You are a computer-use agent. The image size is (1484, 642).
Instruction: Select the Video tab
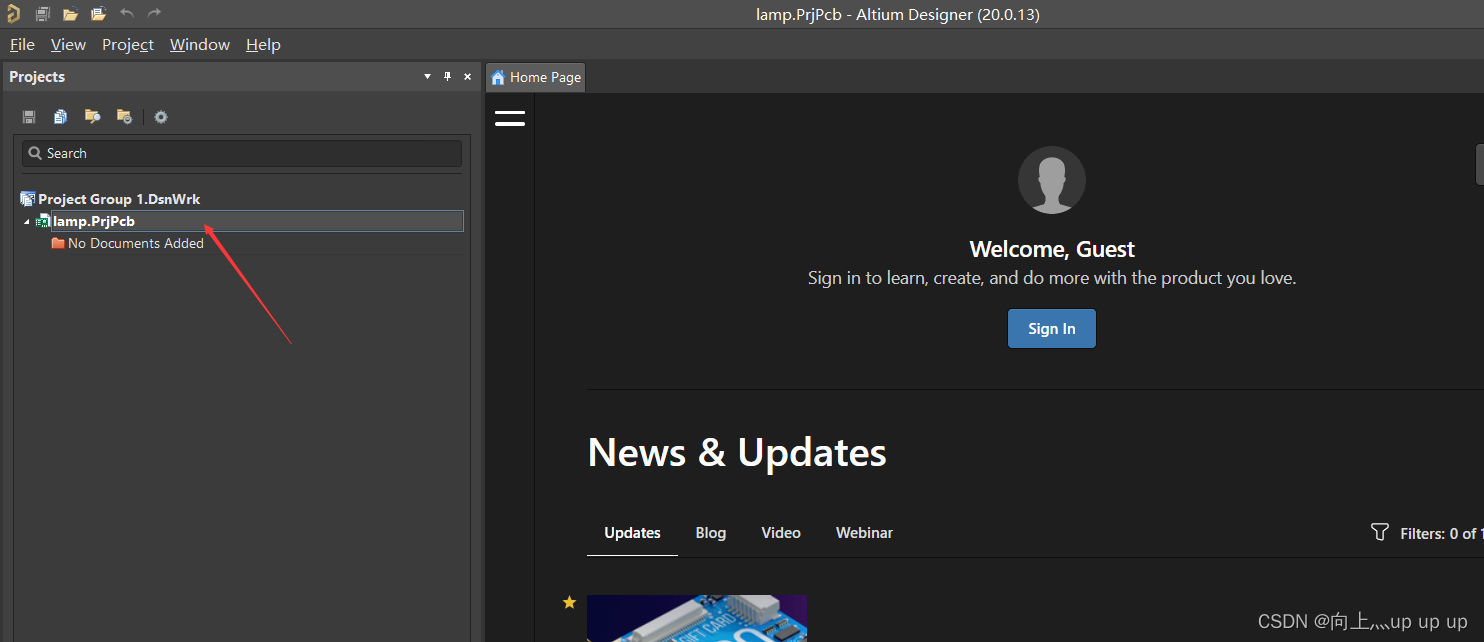781,533
